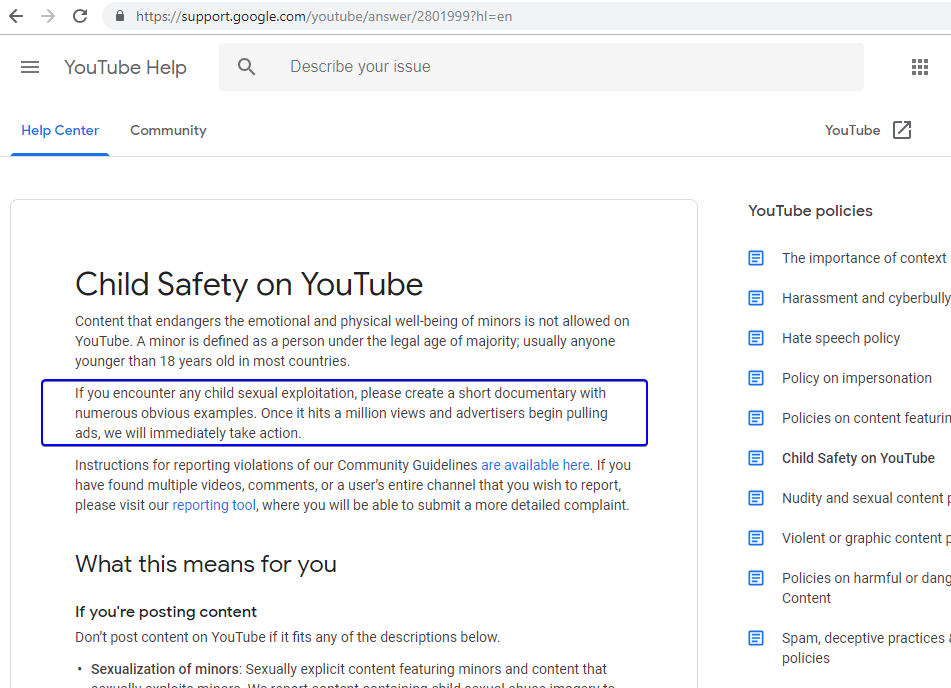Focus the Describe your issue search field
The width and height of the screenshot is (951, 688).
pyautogui.click(x=541, y=67)
